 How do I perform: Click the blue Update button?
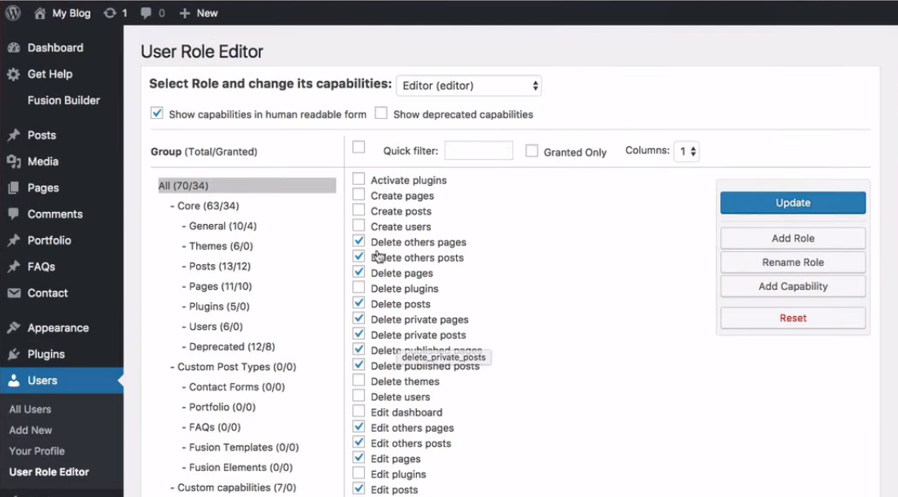point(792,203)
